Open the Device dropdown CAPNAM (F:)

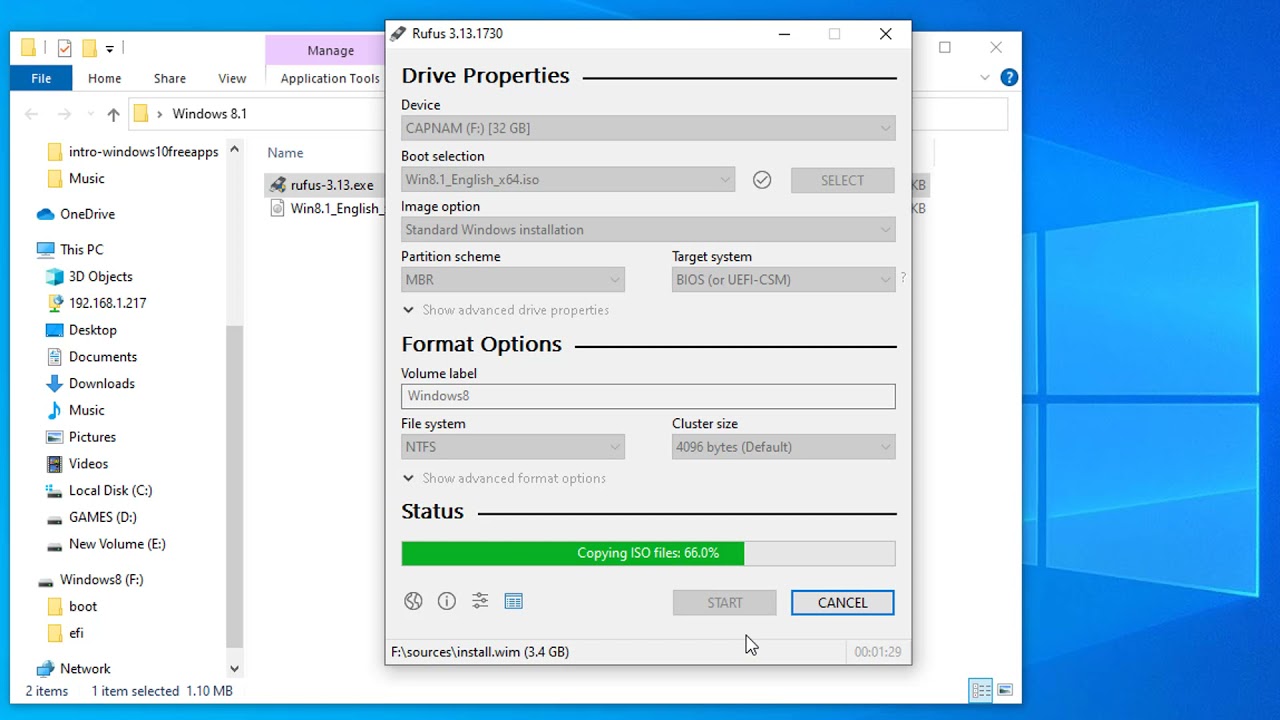(x=648, y=128)
